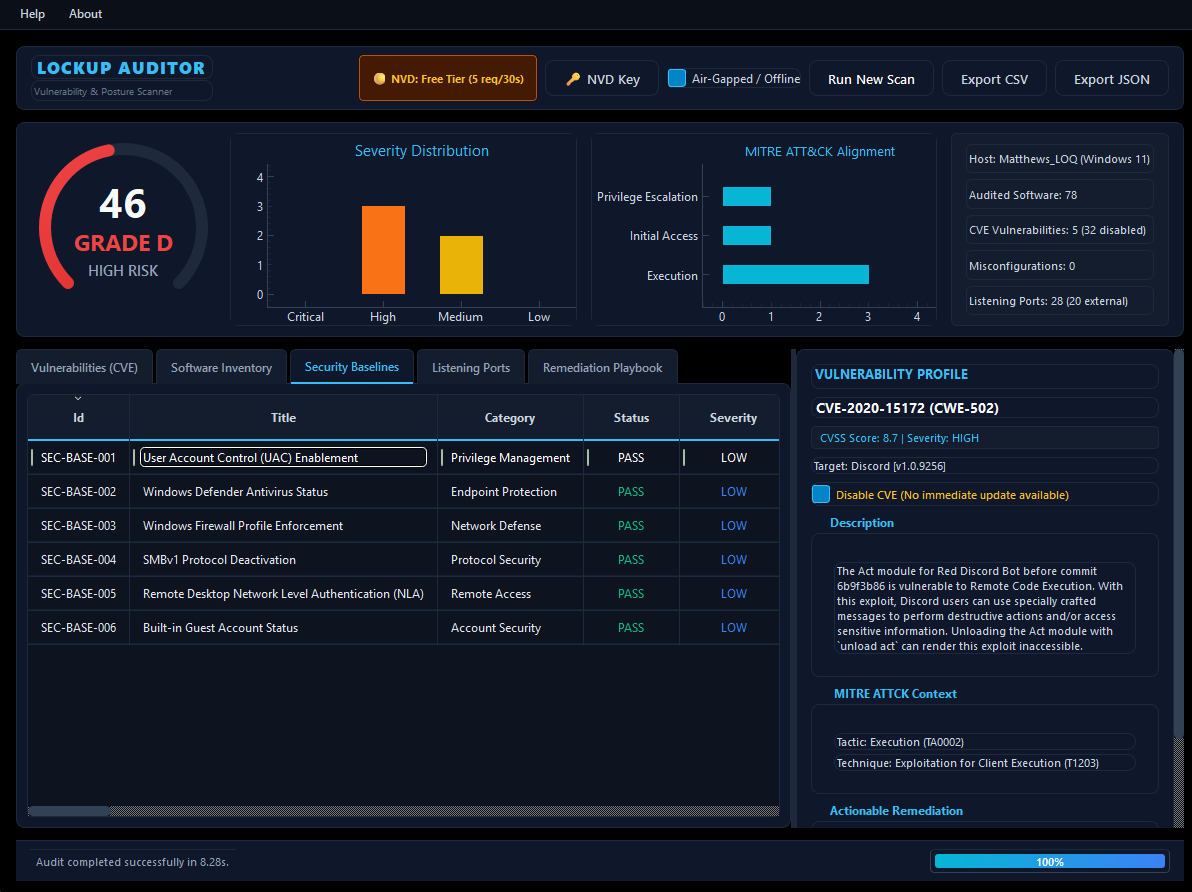Image resolution: width=1192 pixels, height=892 pixels.
Task: Open the Remediation Playbook tab
Action: pyautogui.click(x=603, y=367)
